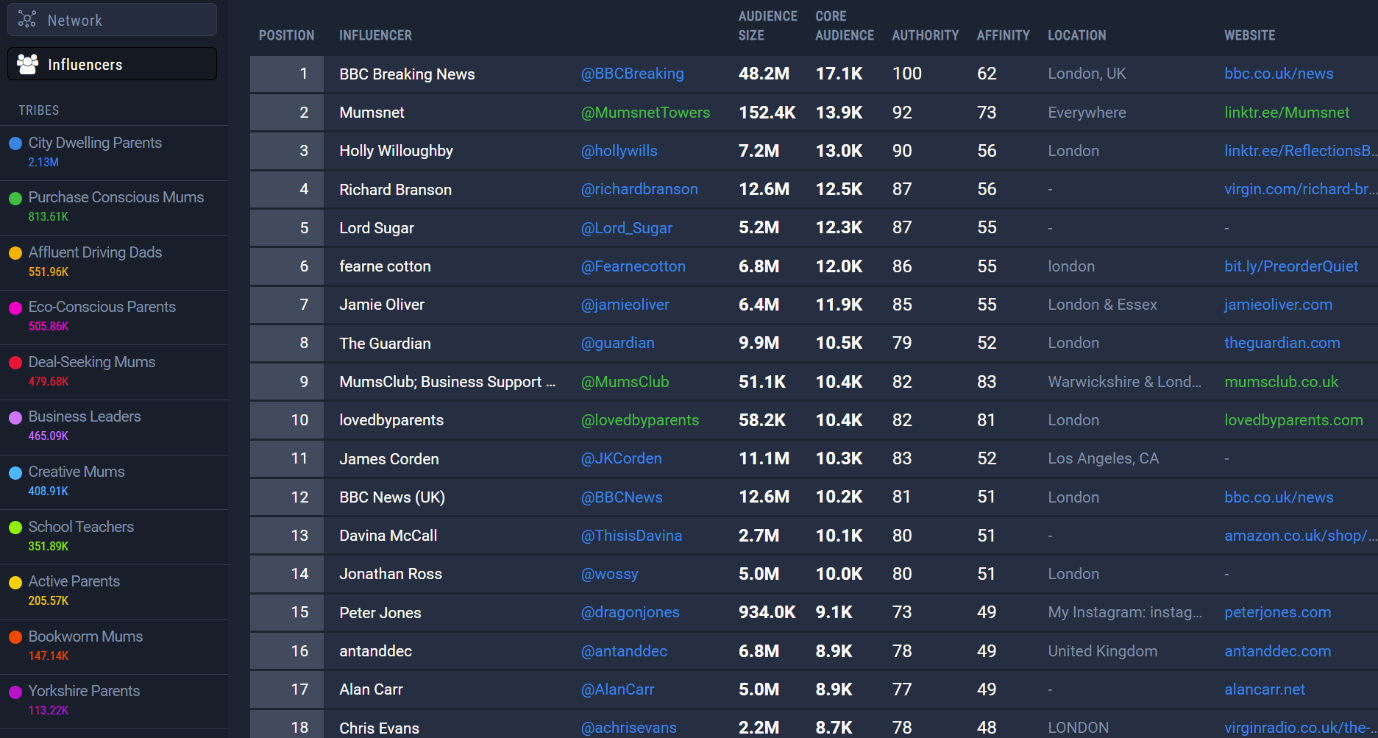Open the @JKCorden handle link
Screen dimensions: 1378x738
(621, 459)
